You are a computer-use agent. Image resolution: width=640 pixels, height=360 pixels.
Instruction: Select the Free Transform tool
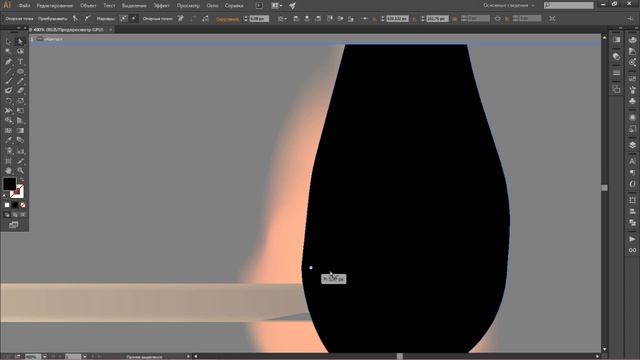coord(20,111)
